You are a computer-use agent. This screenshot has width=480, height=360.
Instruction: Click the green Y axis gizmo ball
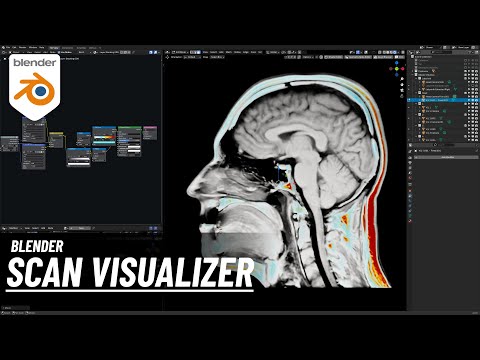[397, 69]
